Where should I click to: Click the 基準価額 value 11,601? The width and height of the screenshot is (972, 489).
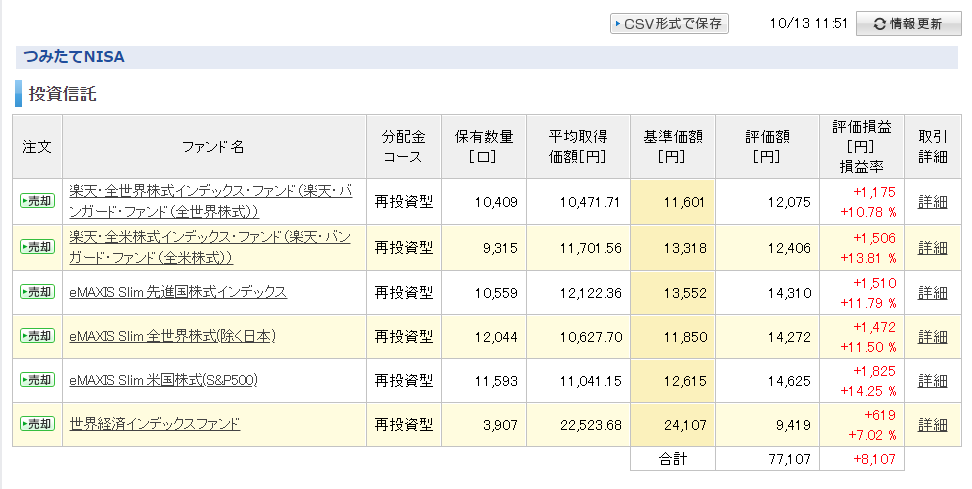point(684,202)
